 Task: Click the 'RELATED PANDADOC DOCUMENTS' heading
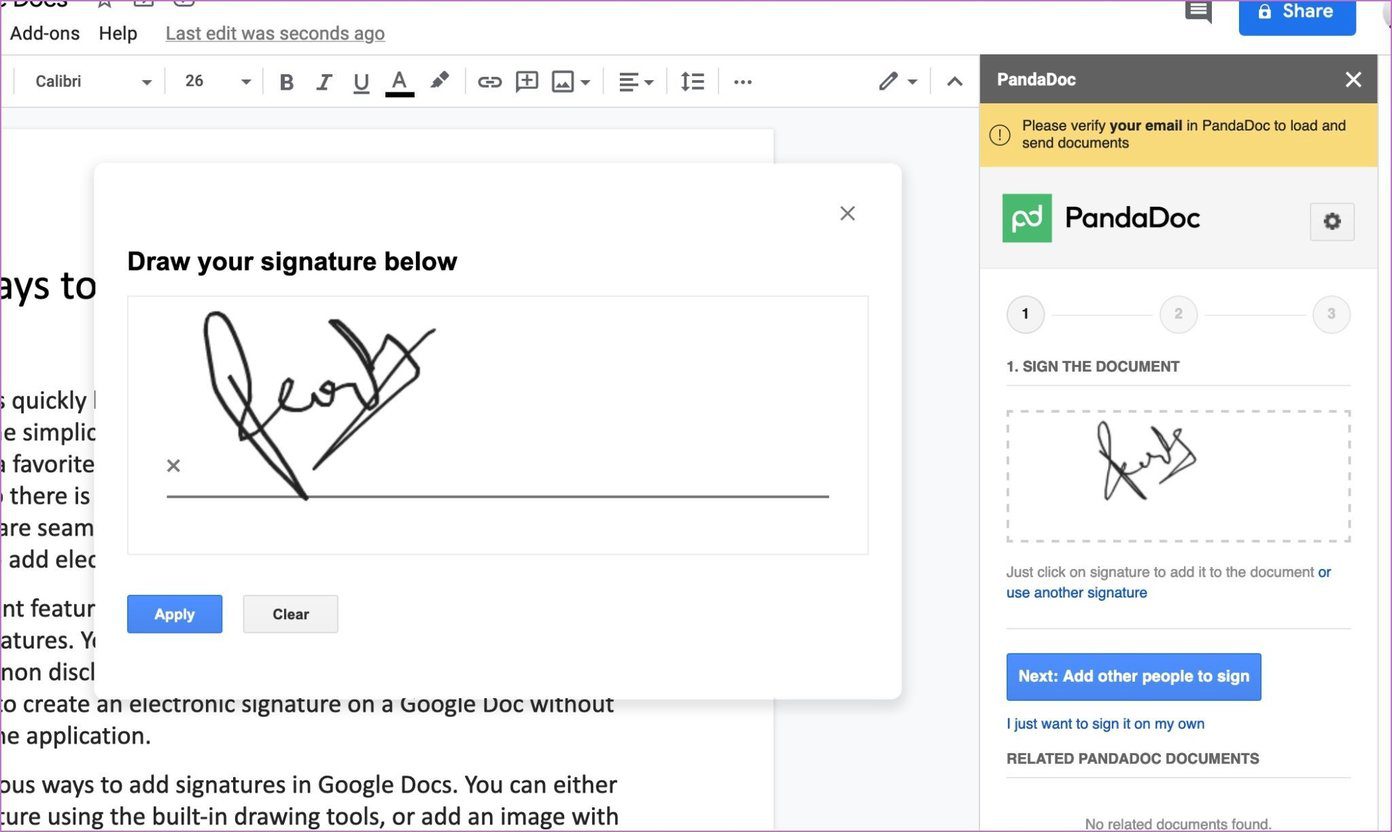pyautogui.click(x=1133, y=759)
